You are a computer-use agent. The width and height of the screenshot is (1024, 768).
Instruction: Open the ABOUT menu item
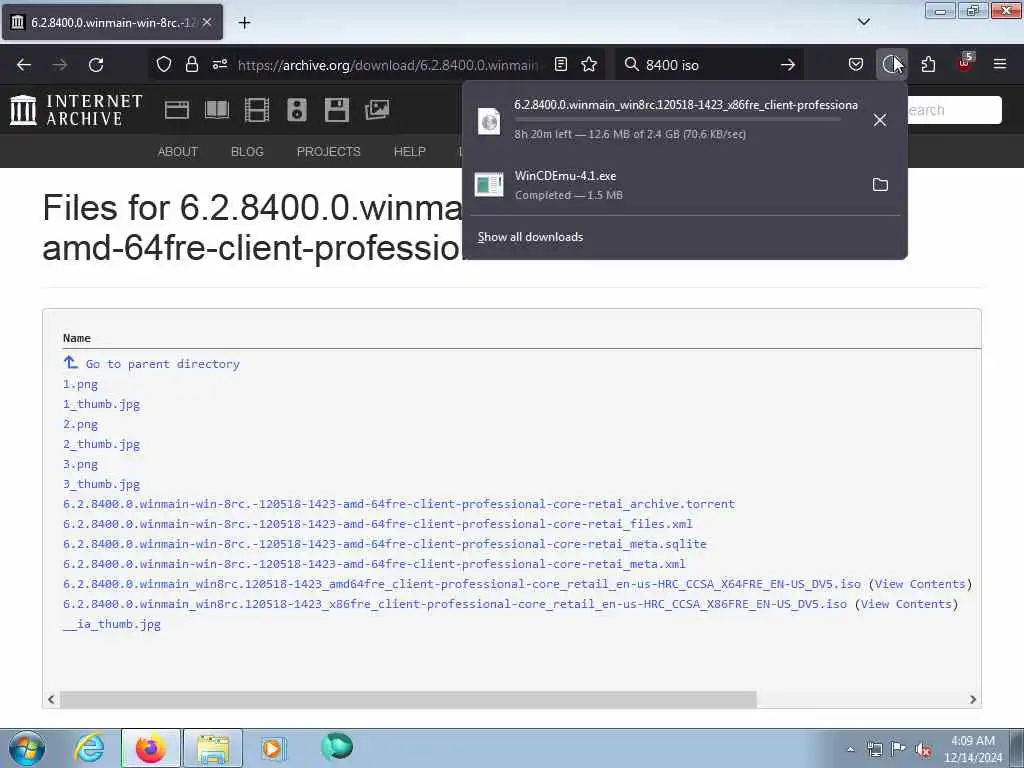pyautogui.click(x=178, y=152)
